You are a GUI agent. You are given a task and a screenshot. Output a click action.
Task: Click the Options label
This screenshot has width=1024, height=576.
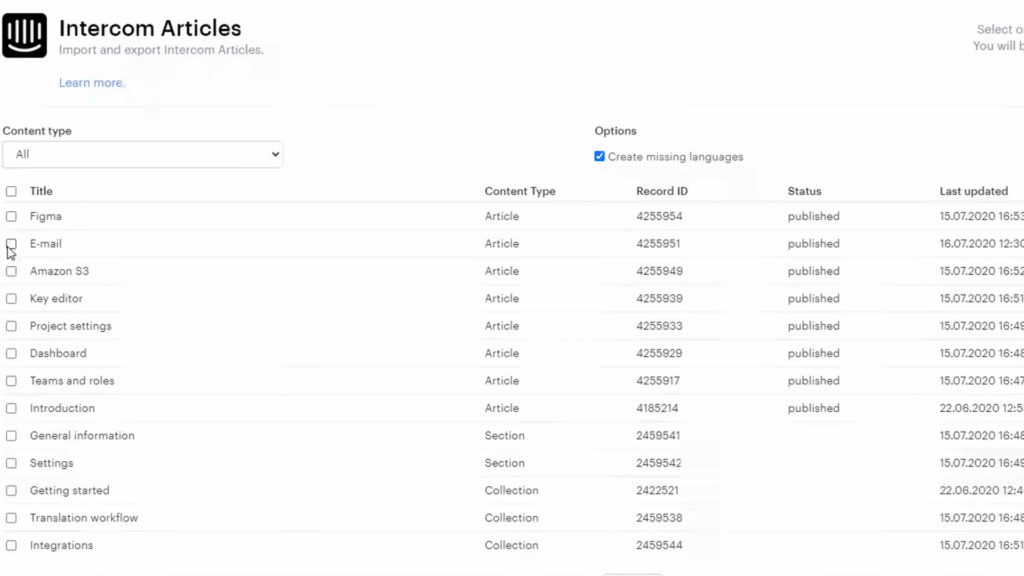pyautogui.click(x=615, y=131)
